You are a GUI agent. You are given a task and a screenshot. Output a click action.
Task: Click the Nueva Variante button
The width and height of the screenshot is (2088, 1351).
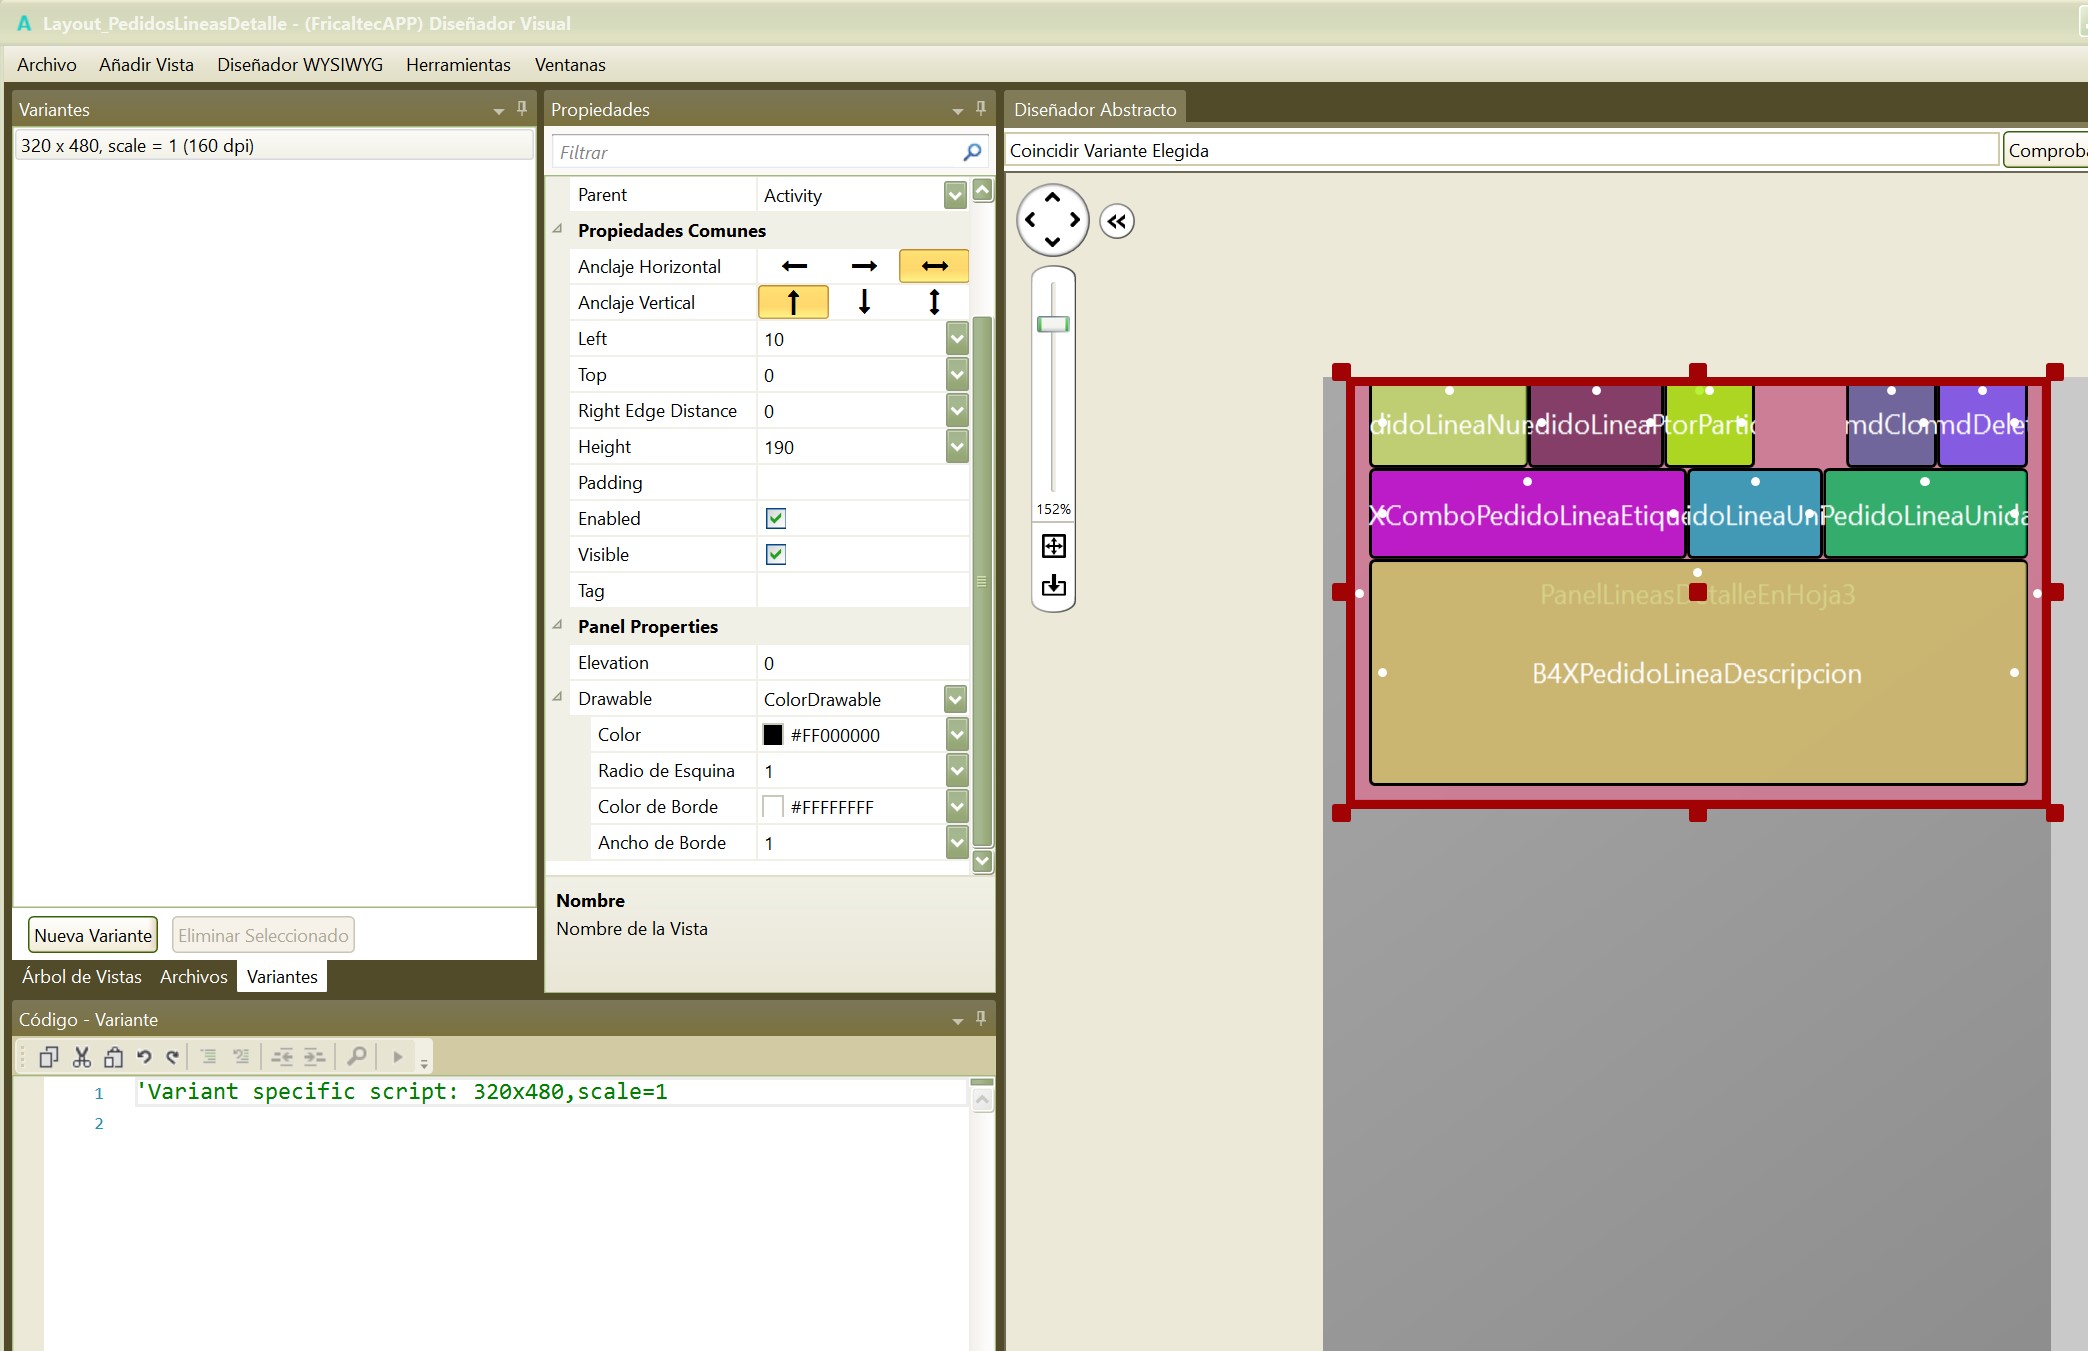[x=93, y=935]
